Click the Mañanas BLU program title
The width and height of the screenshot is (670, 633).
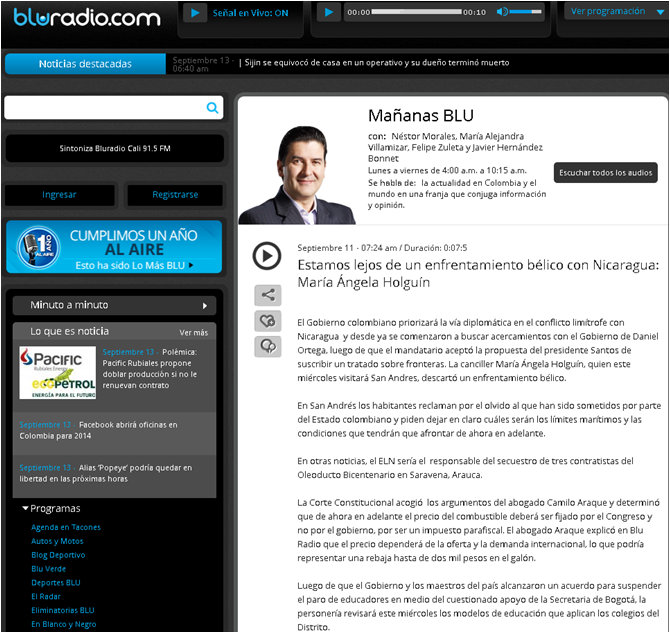[x=421, y=116]
